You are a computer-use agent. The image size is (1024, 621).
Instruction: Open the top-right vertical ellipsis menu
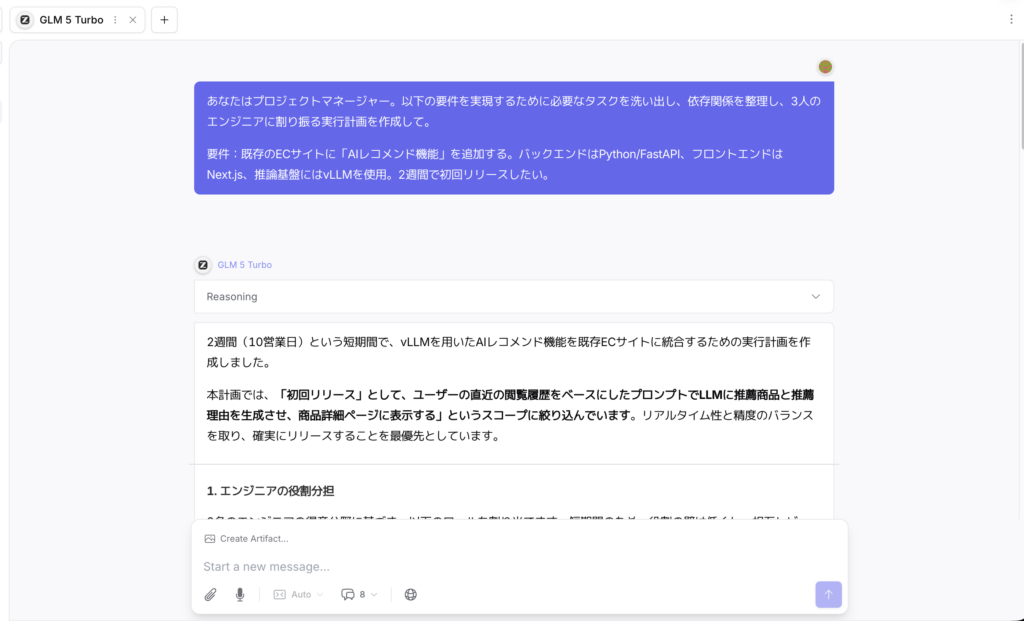[x=1011, y=19]
